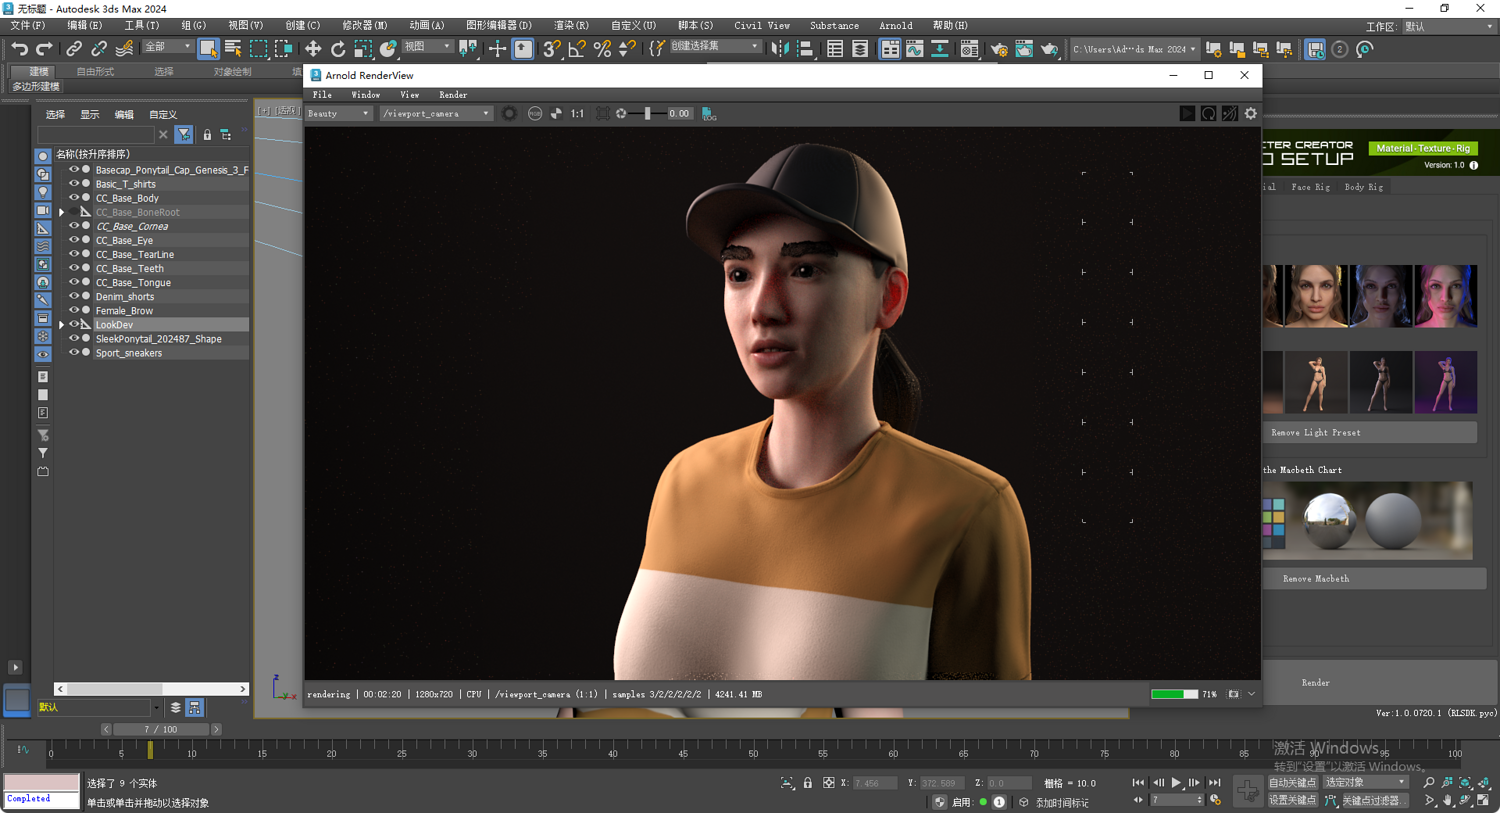
Task: Click the Material-Texture-Rig button
Action: point(1423,148)
